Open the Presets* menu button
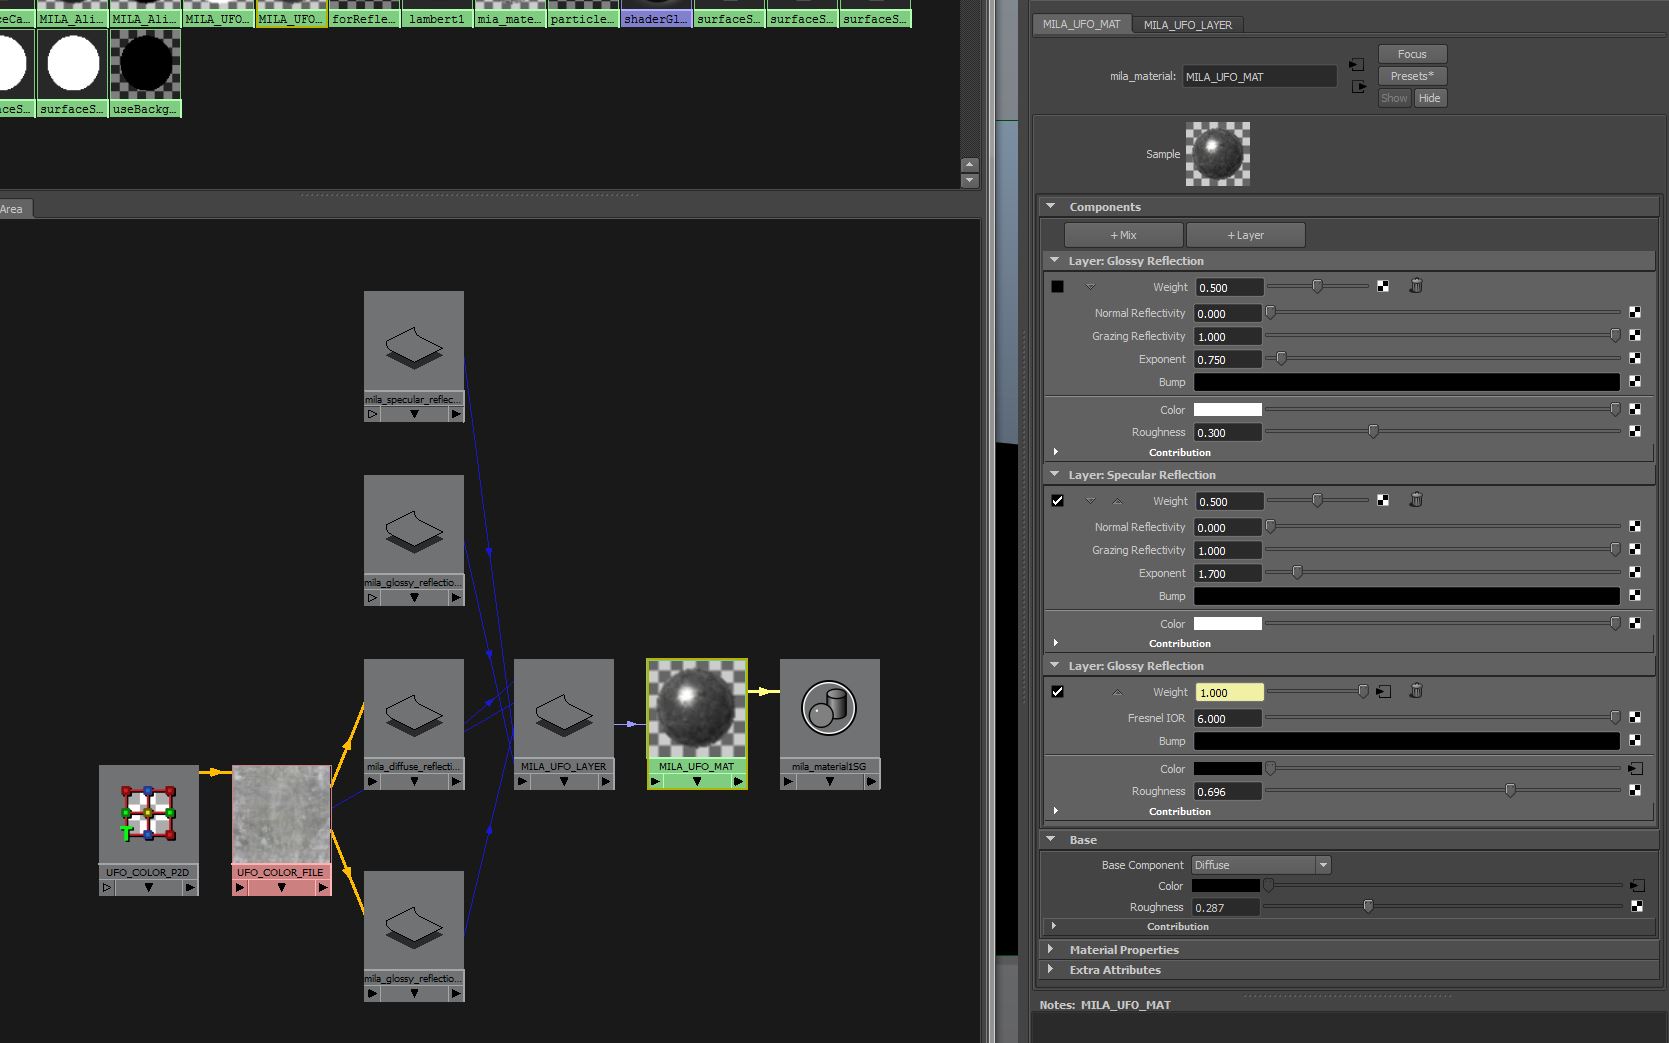This screenshot has height=1043, width=1669. (x=1412, y=76)
